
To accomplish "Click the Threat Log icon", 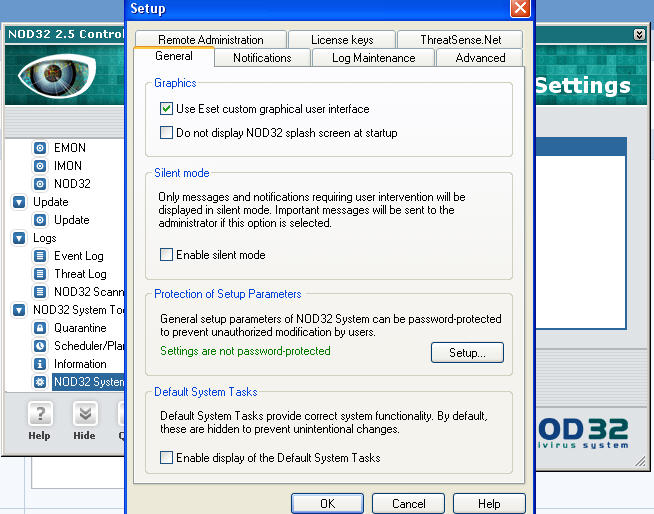I will tap(40, 274).
